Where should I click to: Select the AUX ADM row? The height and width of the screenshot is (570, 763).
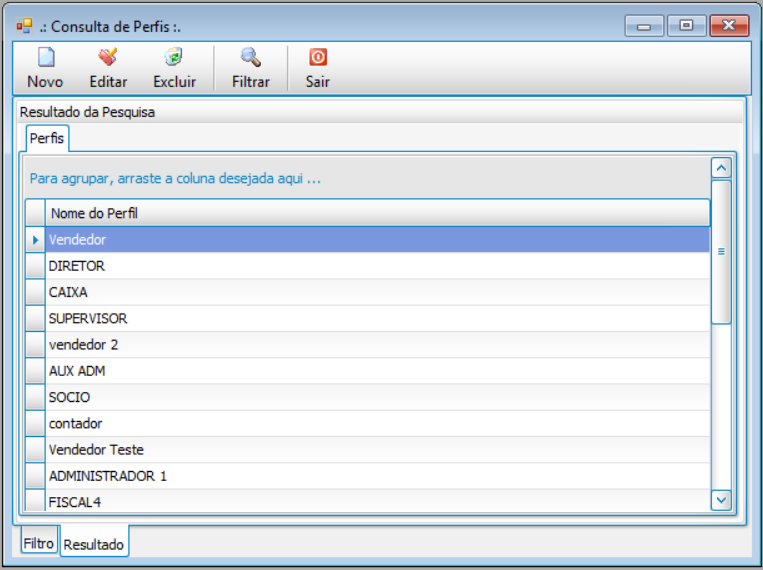click(x=378, y=371)
